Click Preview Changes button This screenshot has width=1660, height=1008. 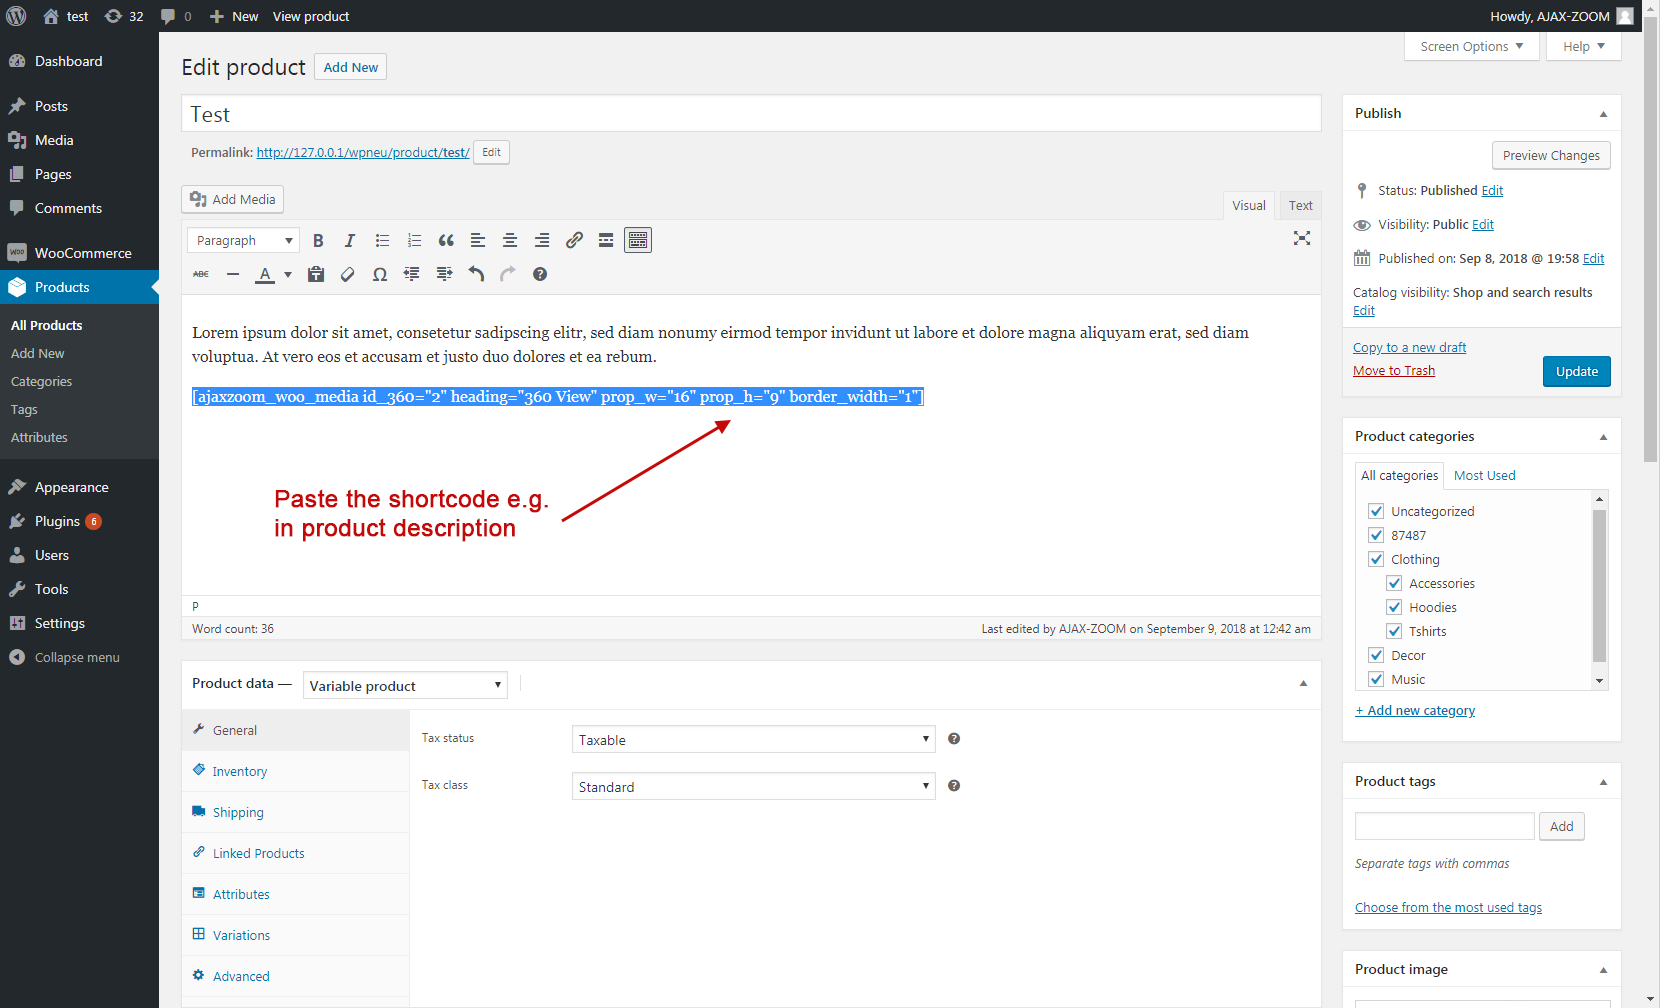click(x=1551, y=155)
